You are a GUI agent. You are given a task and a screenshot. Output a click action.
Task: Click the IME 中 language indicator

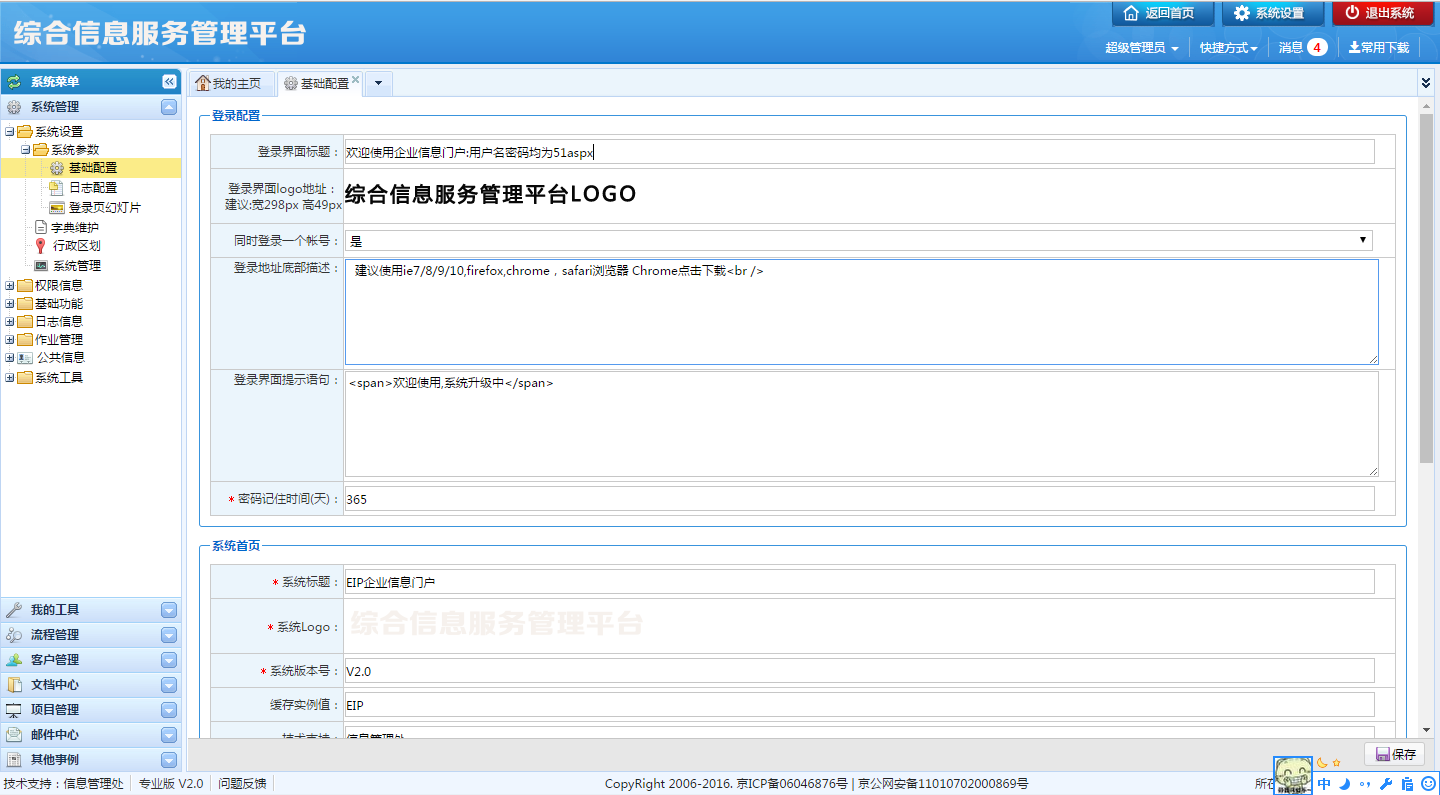point(1324,784)
